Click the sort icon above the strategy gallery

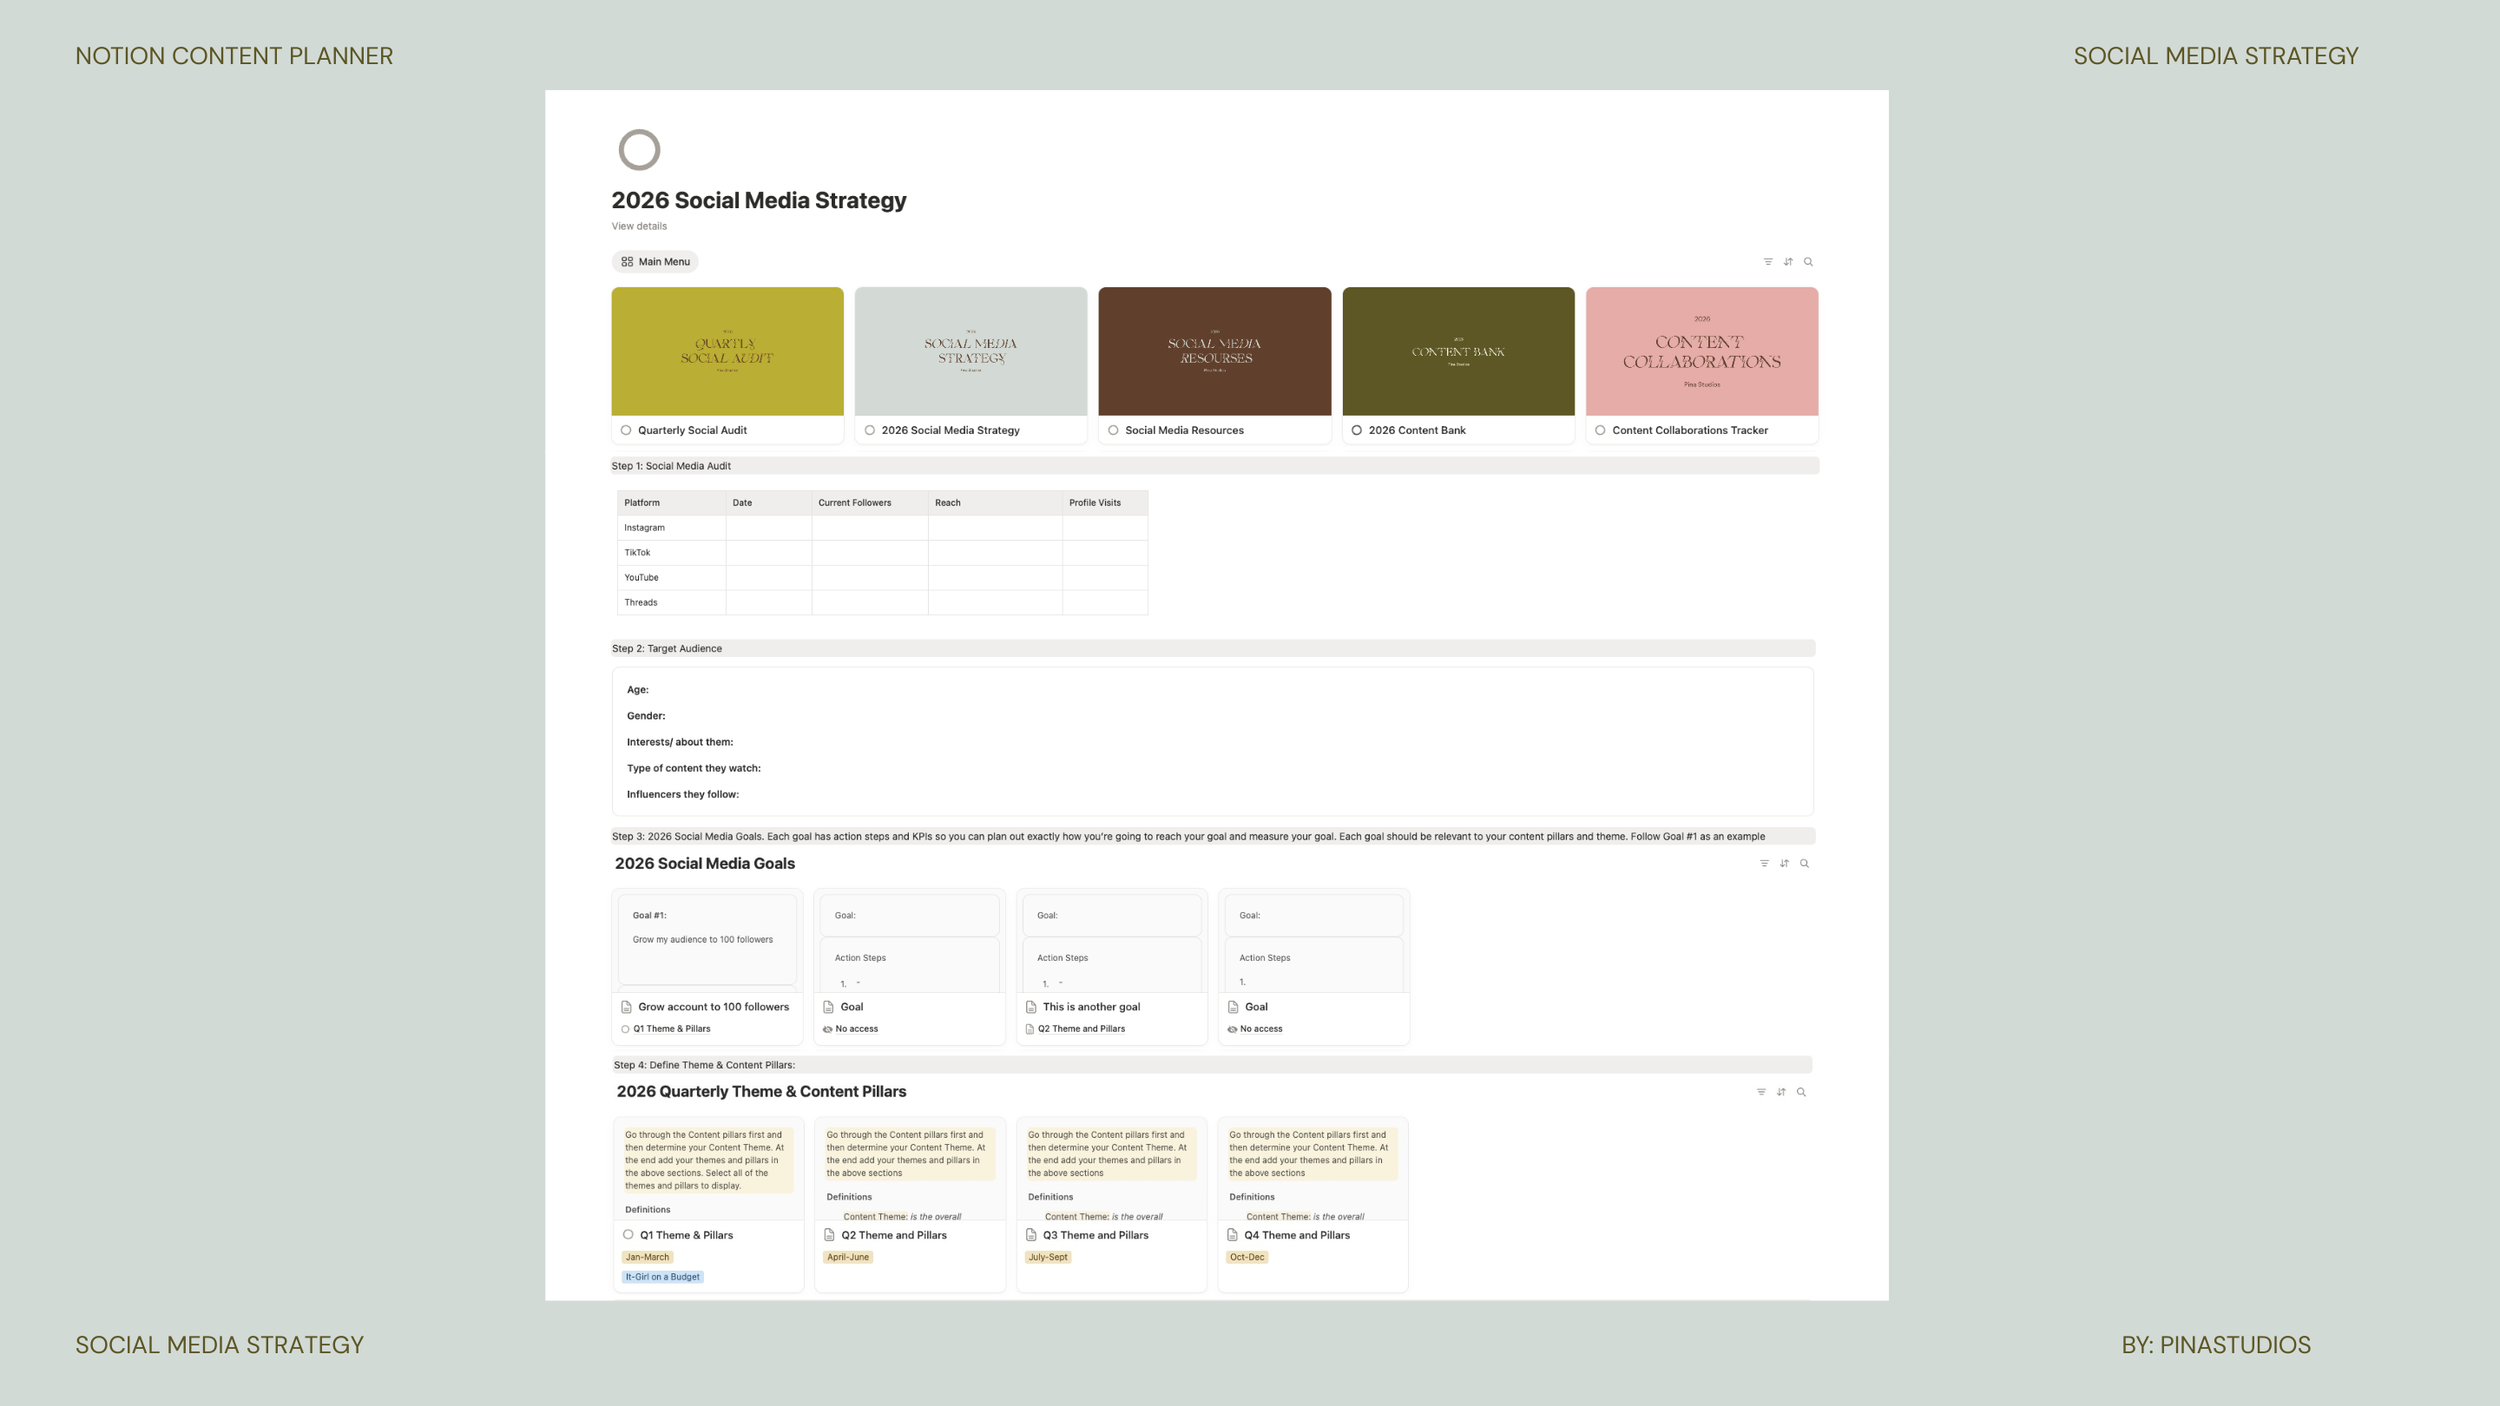[1787, 261]
